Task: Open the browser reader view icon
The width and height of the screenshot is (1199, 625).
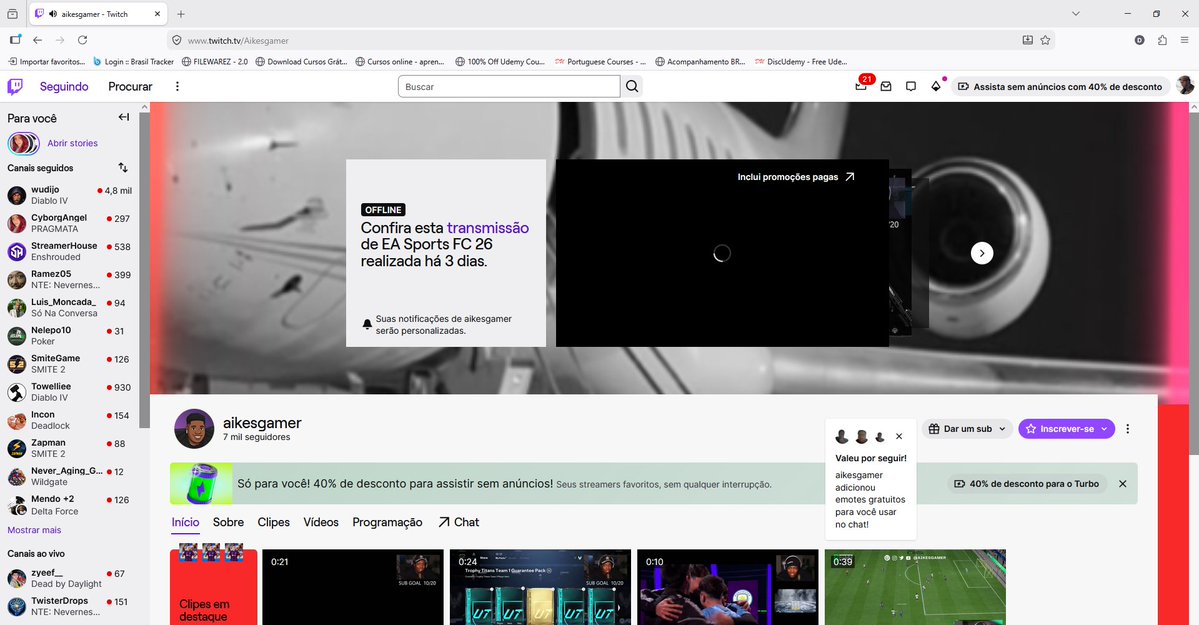Action: (x=1028, y=40)
